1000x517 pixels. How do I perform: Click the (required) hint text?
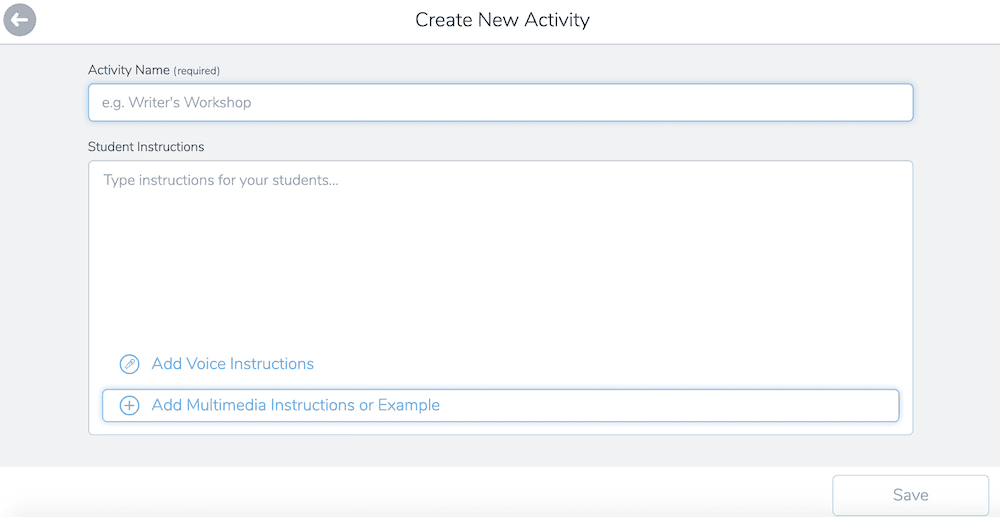[196, 71]
